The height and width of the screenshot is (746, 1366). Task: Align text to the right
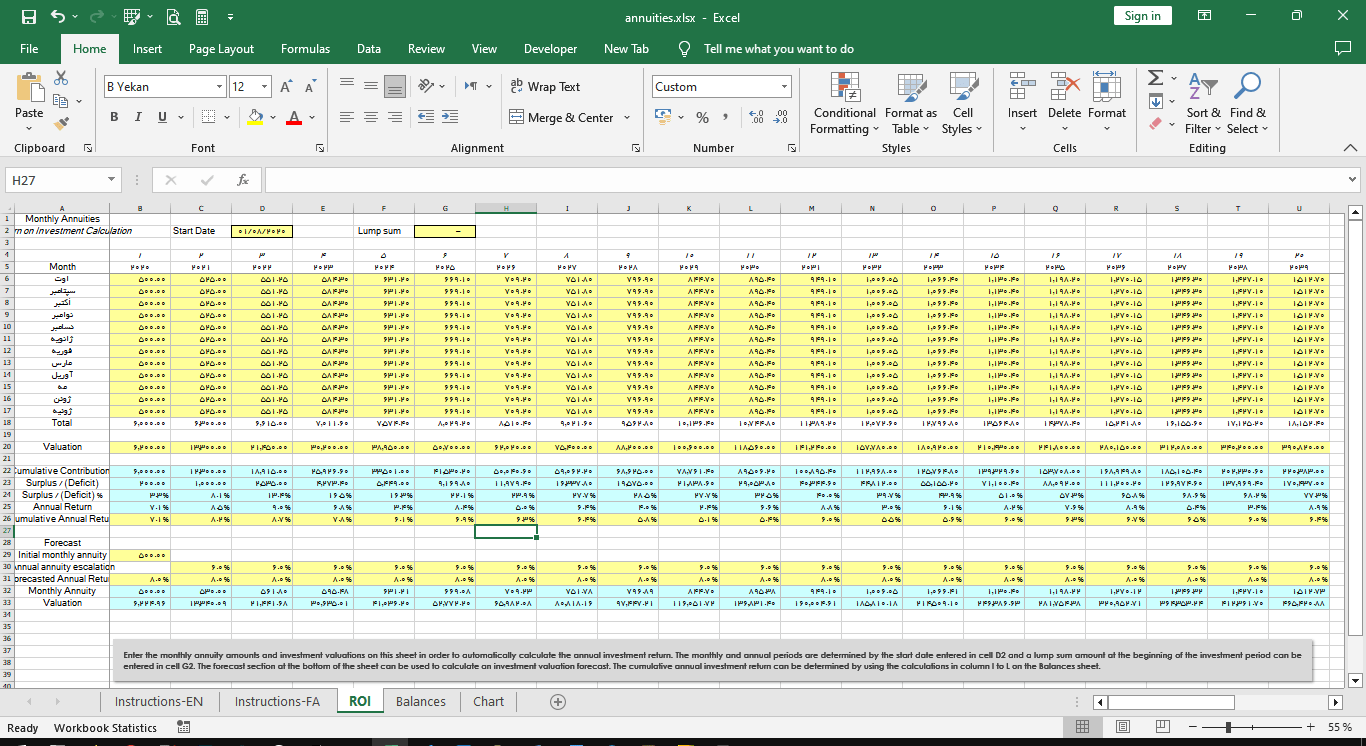394,117
